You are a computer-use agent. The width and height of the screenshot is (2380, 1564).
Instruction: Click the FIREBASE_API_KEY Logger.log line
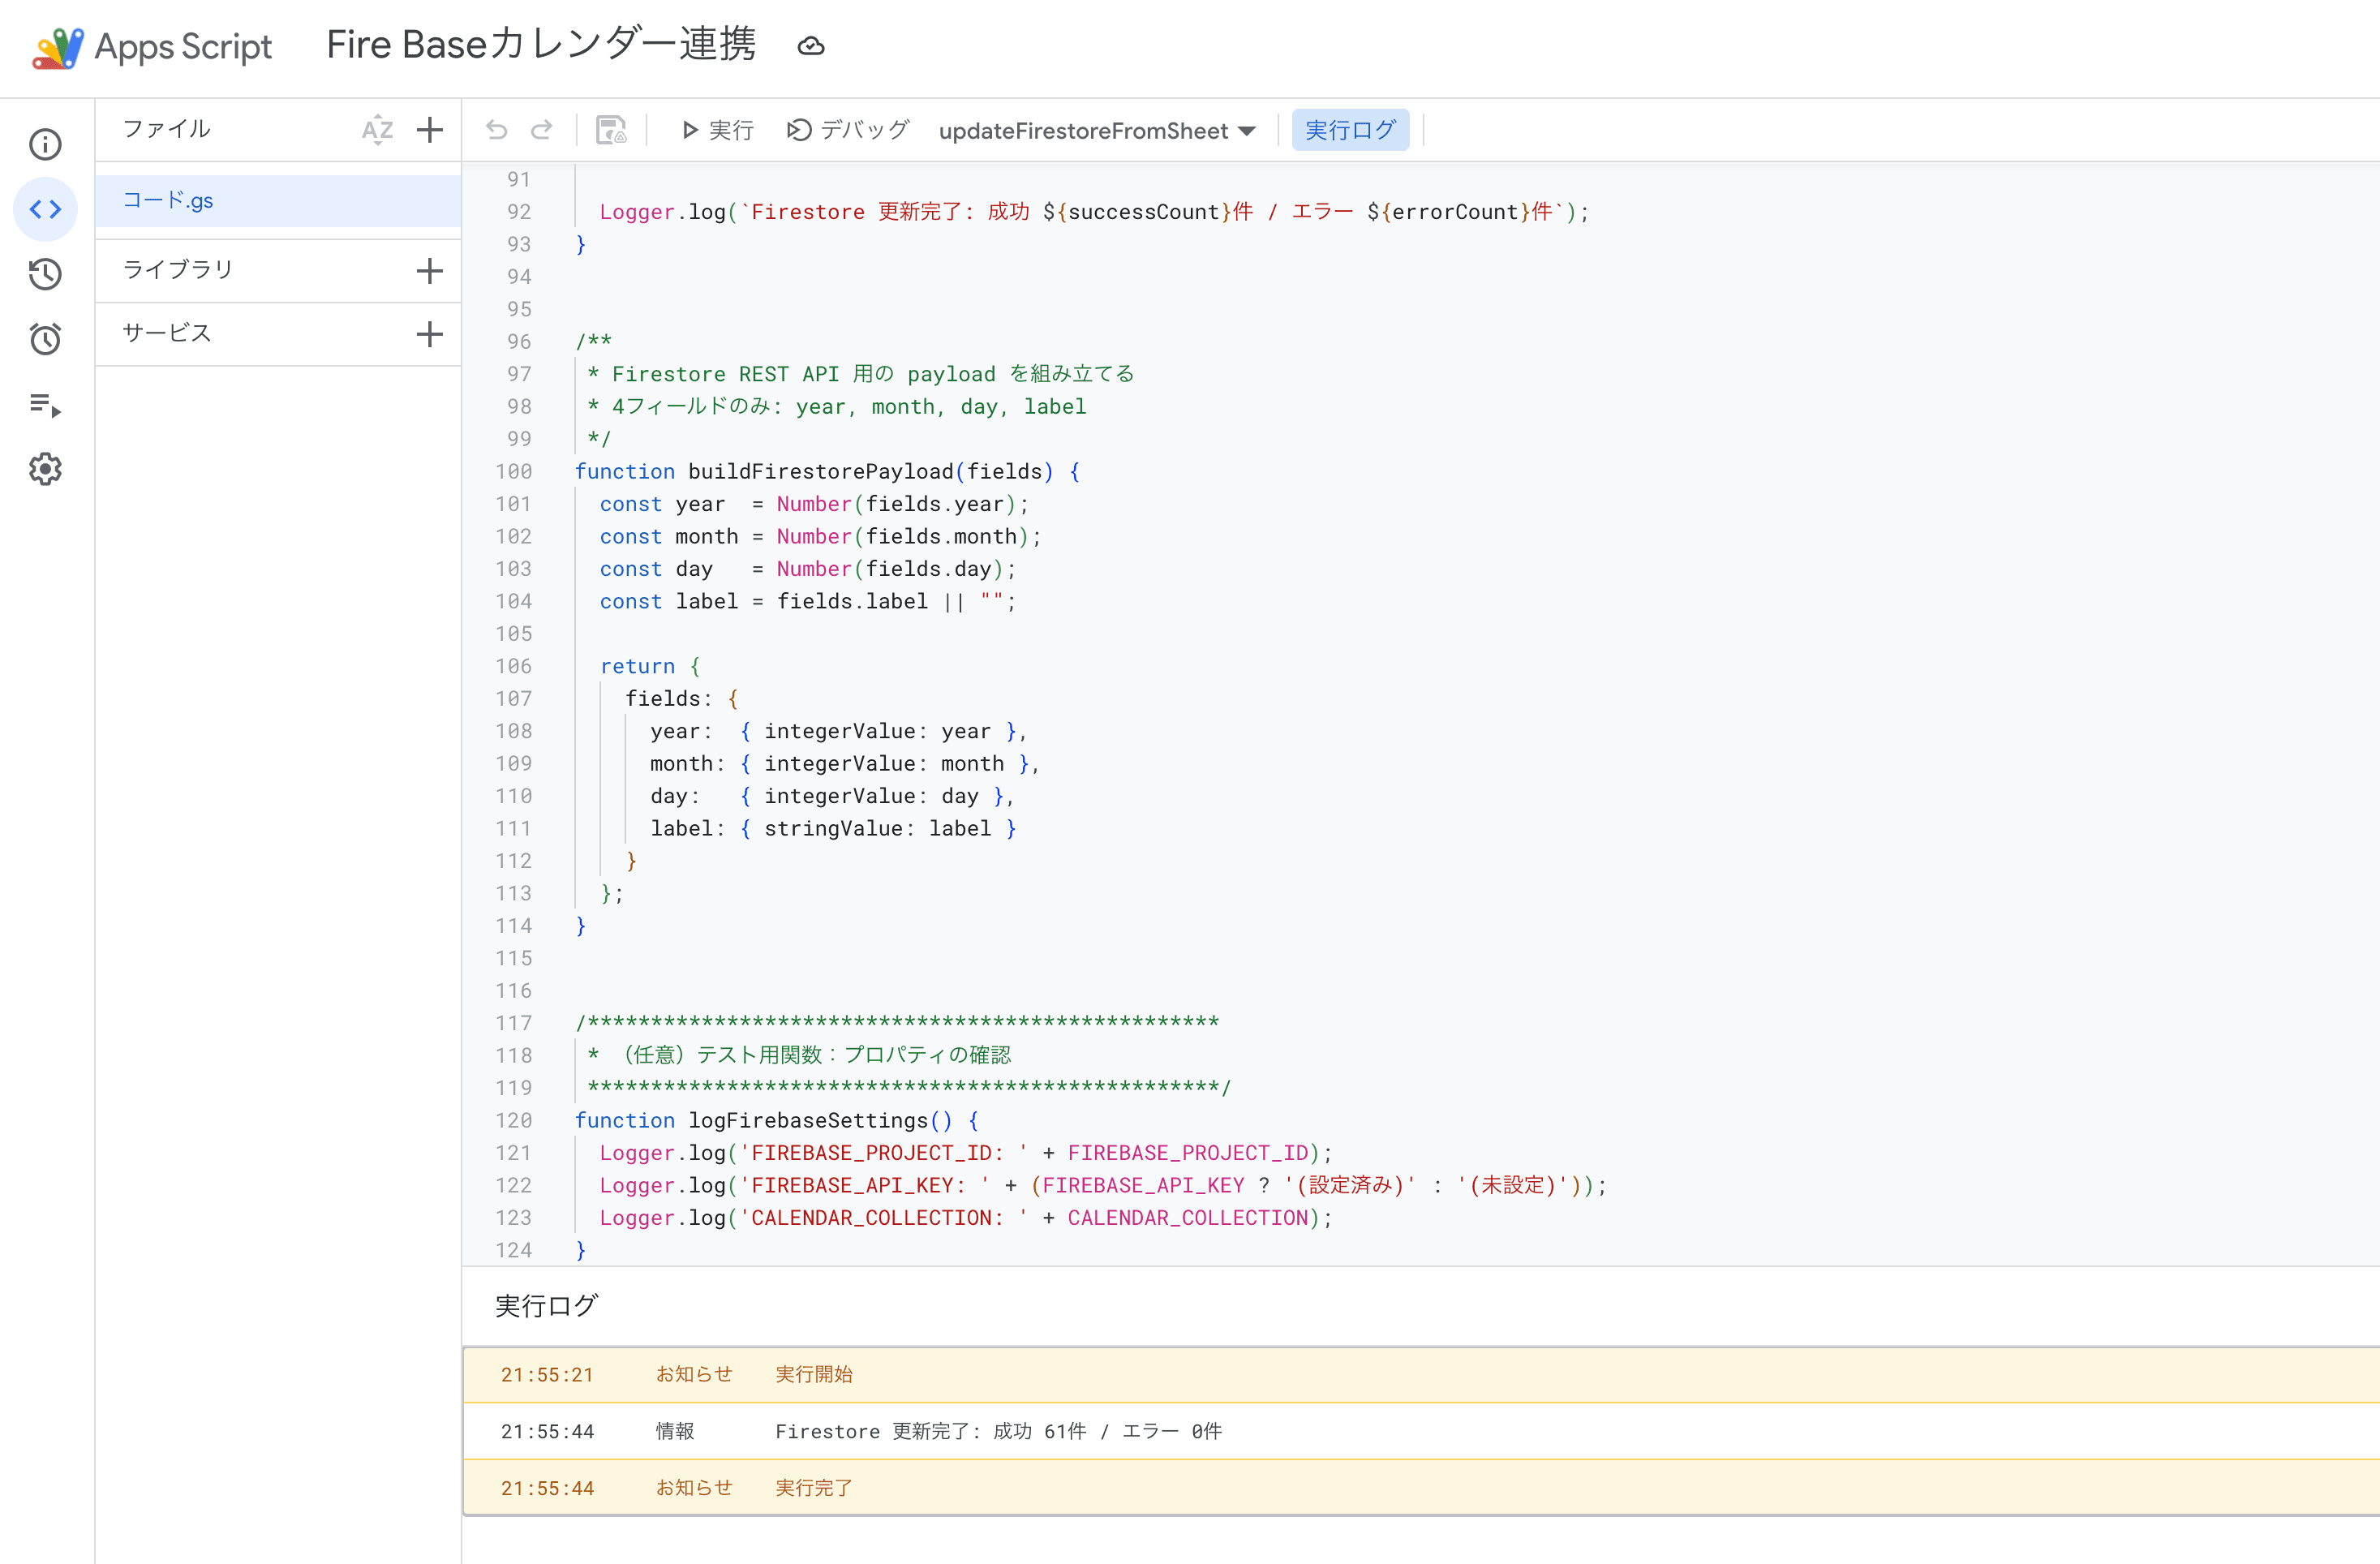pyautogui.click(x=1103, y=1185)
